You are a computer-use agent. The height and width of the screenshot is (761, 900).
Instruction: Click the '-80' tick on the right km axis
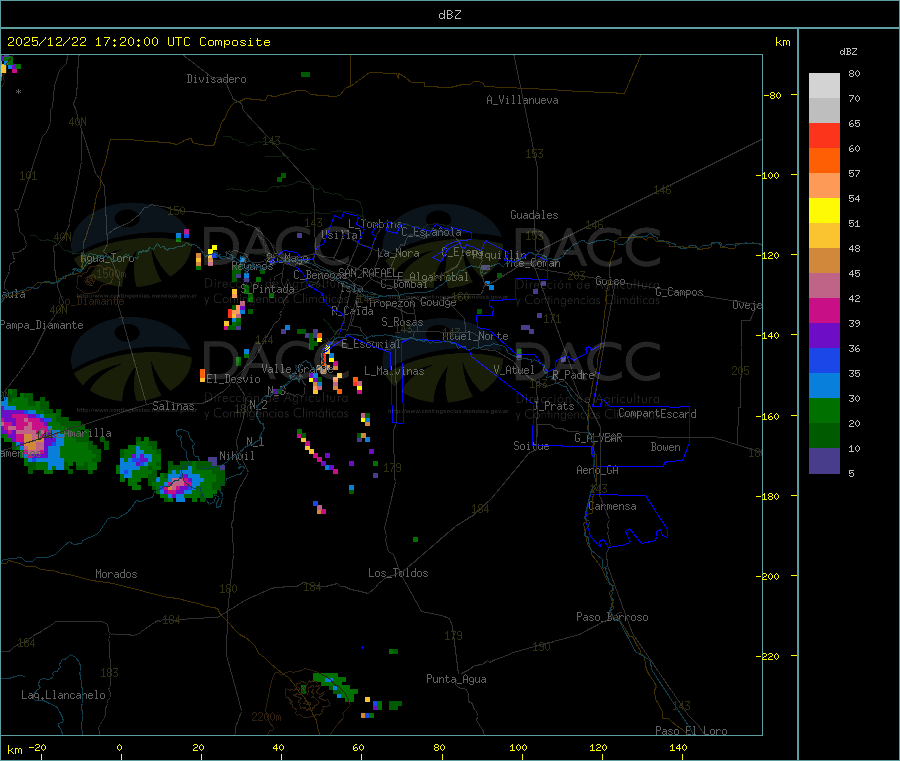point(773,95)
